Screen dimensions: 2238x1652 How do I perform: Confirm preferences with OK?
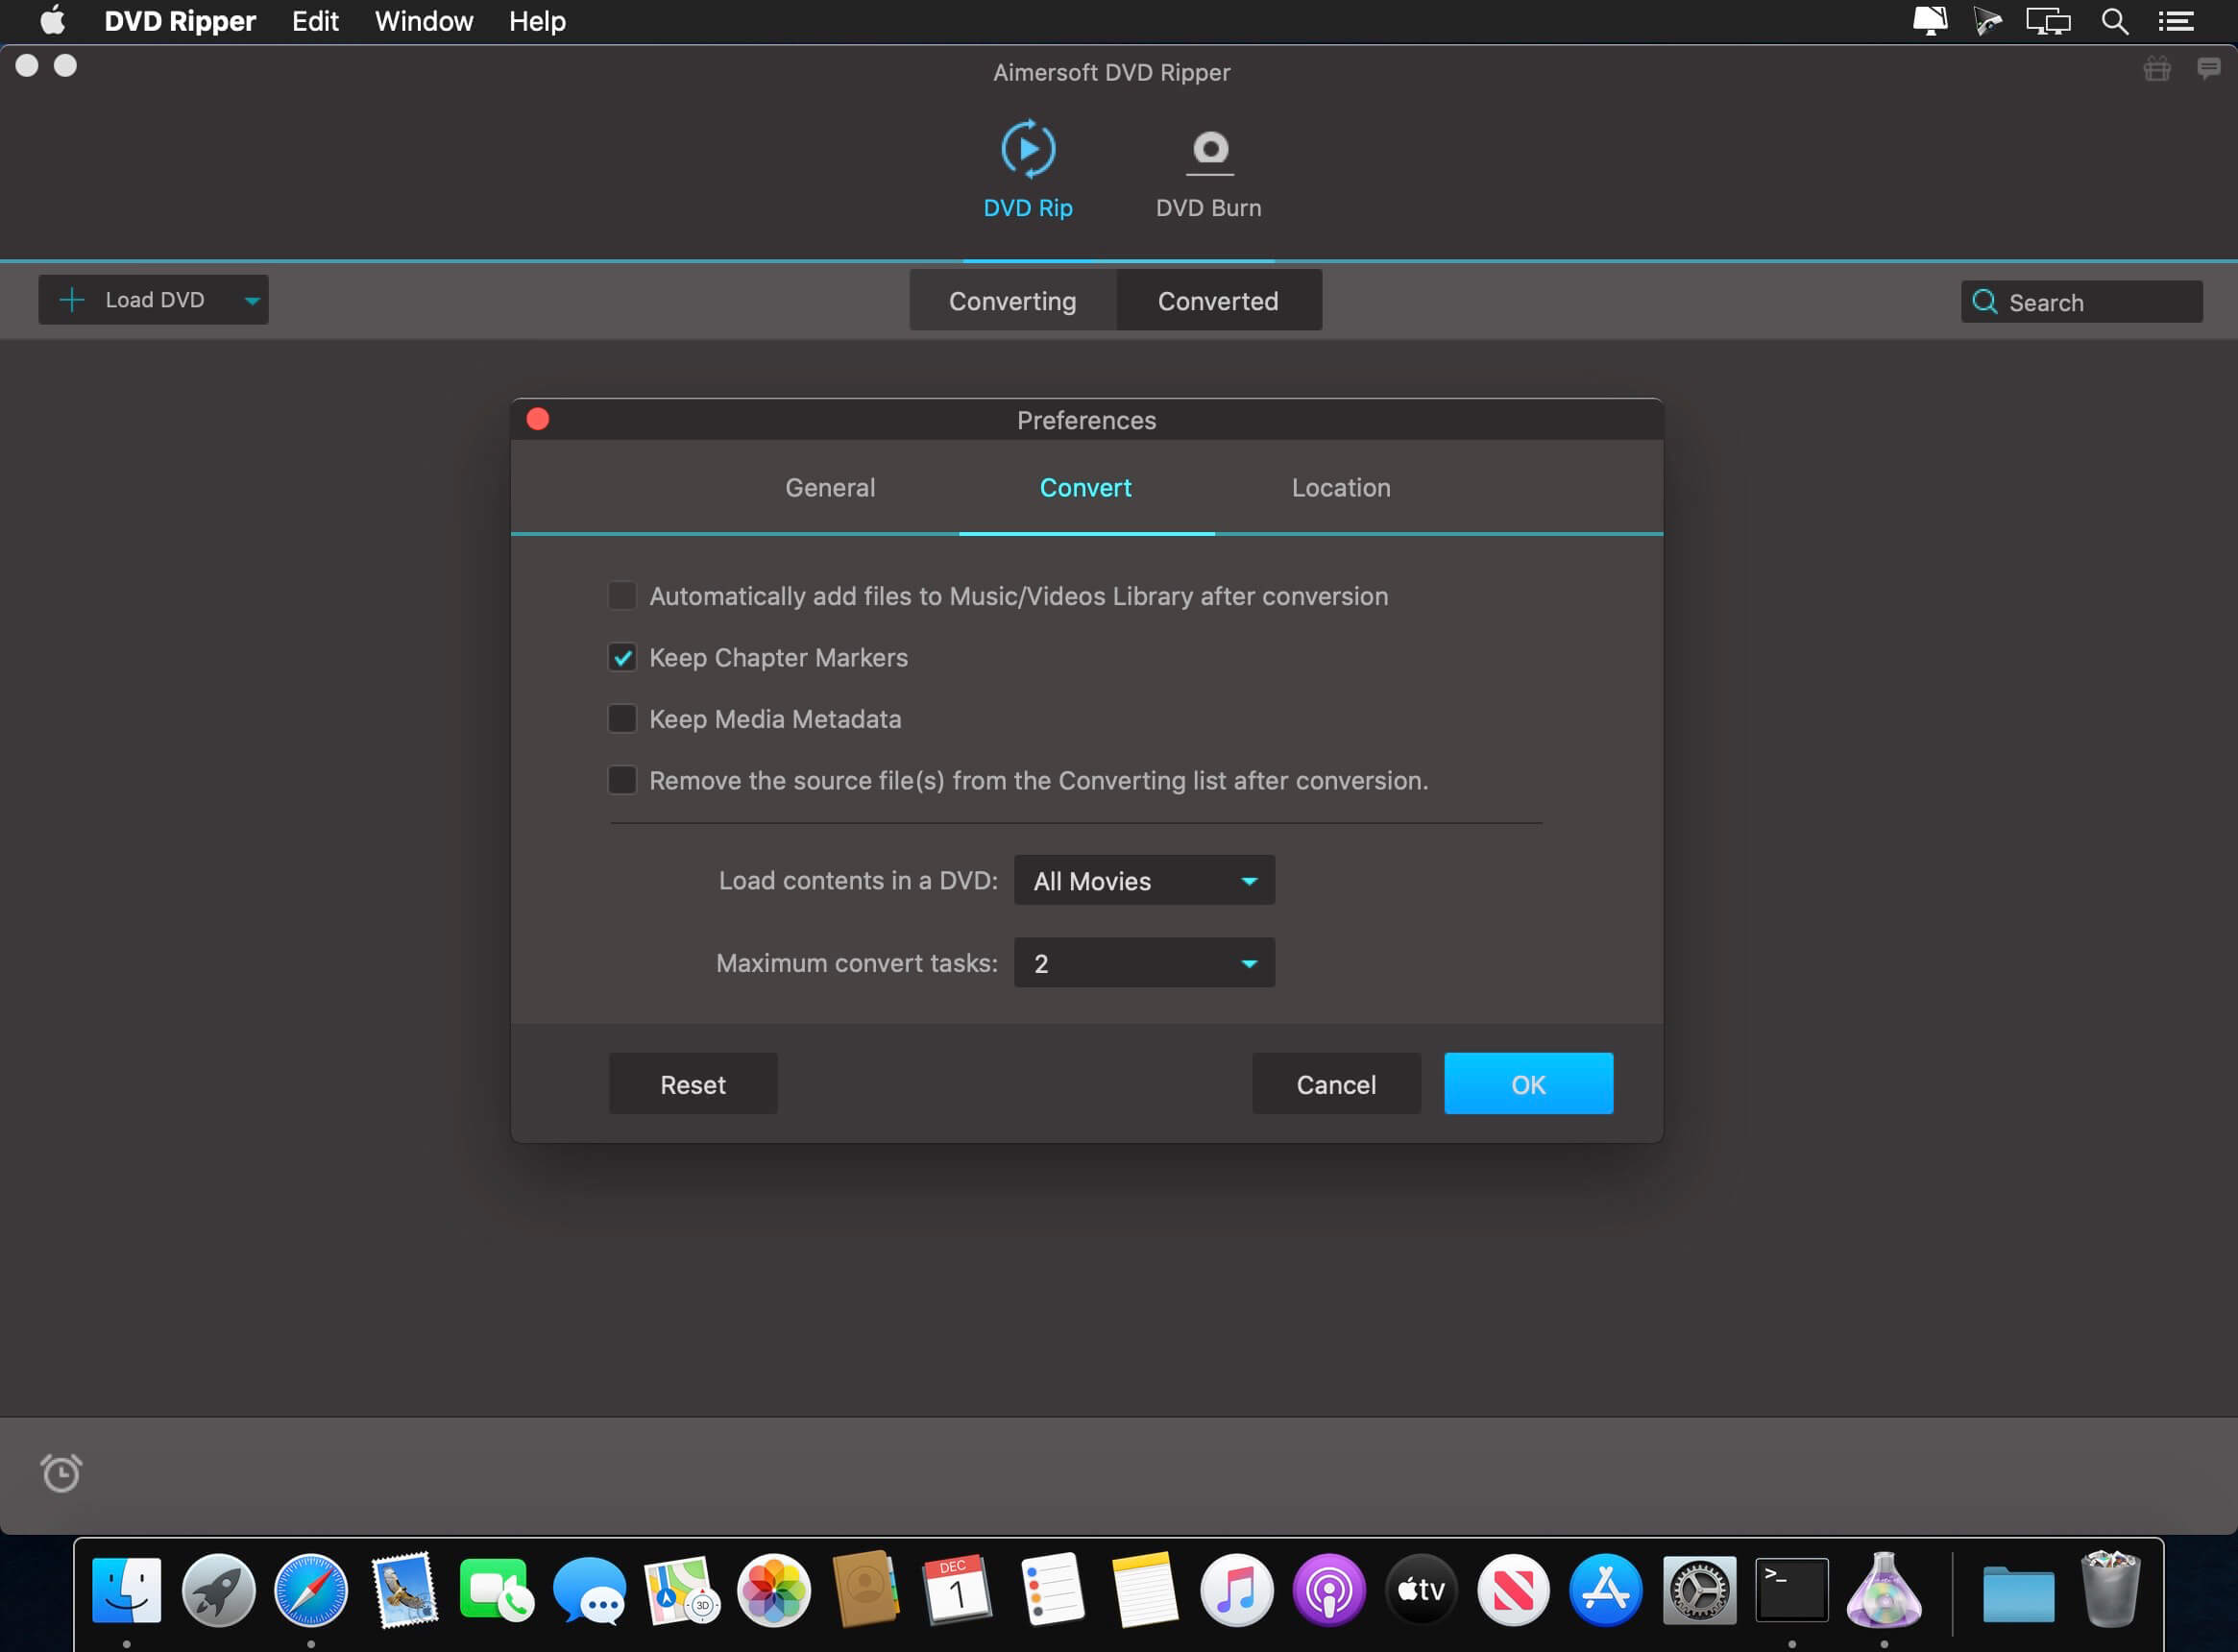1528,1085
